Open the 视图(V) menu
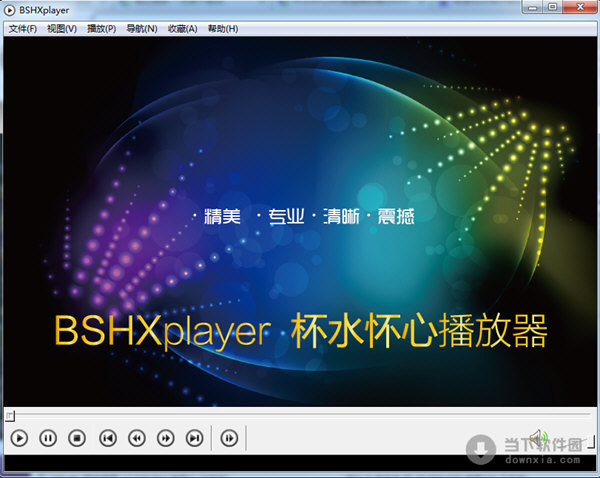This screenshot has width=600, height=478. coord(62,29)
